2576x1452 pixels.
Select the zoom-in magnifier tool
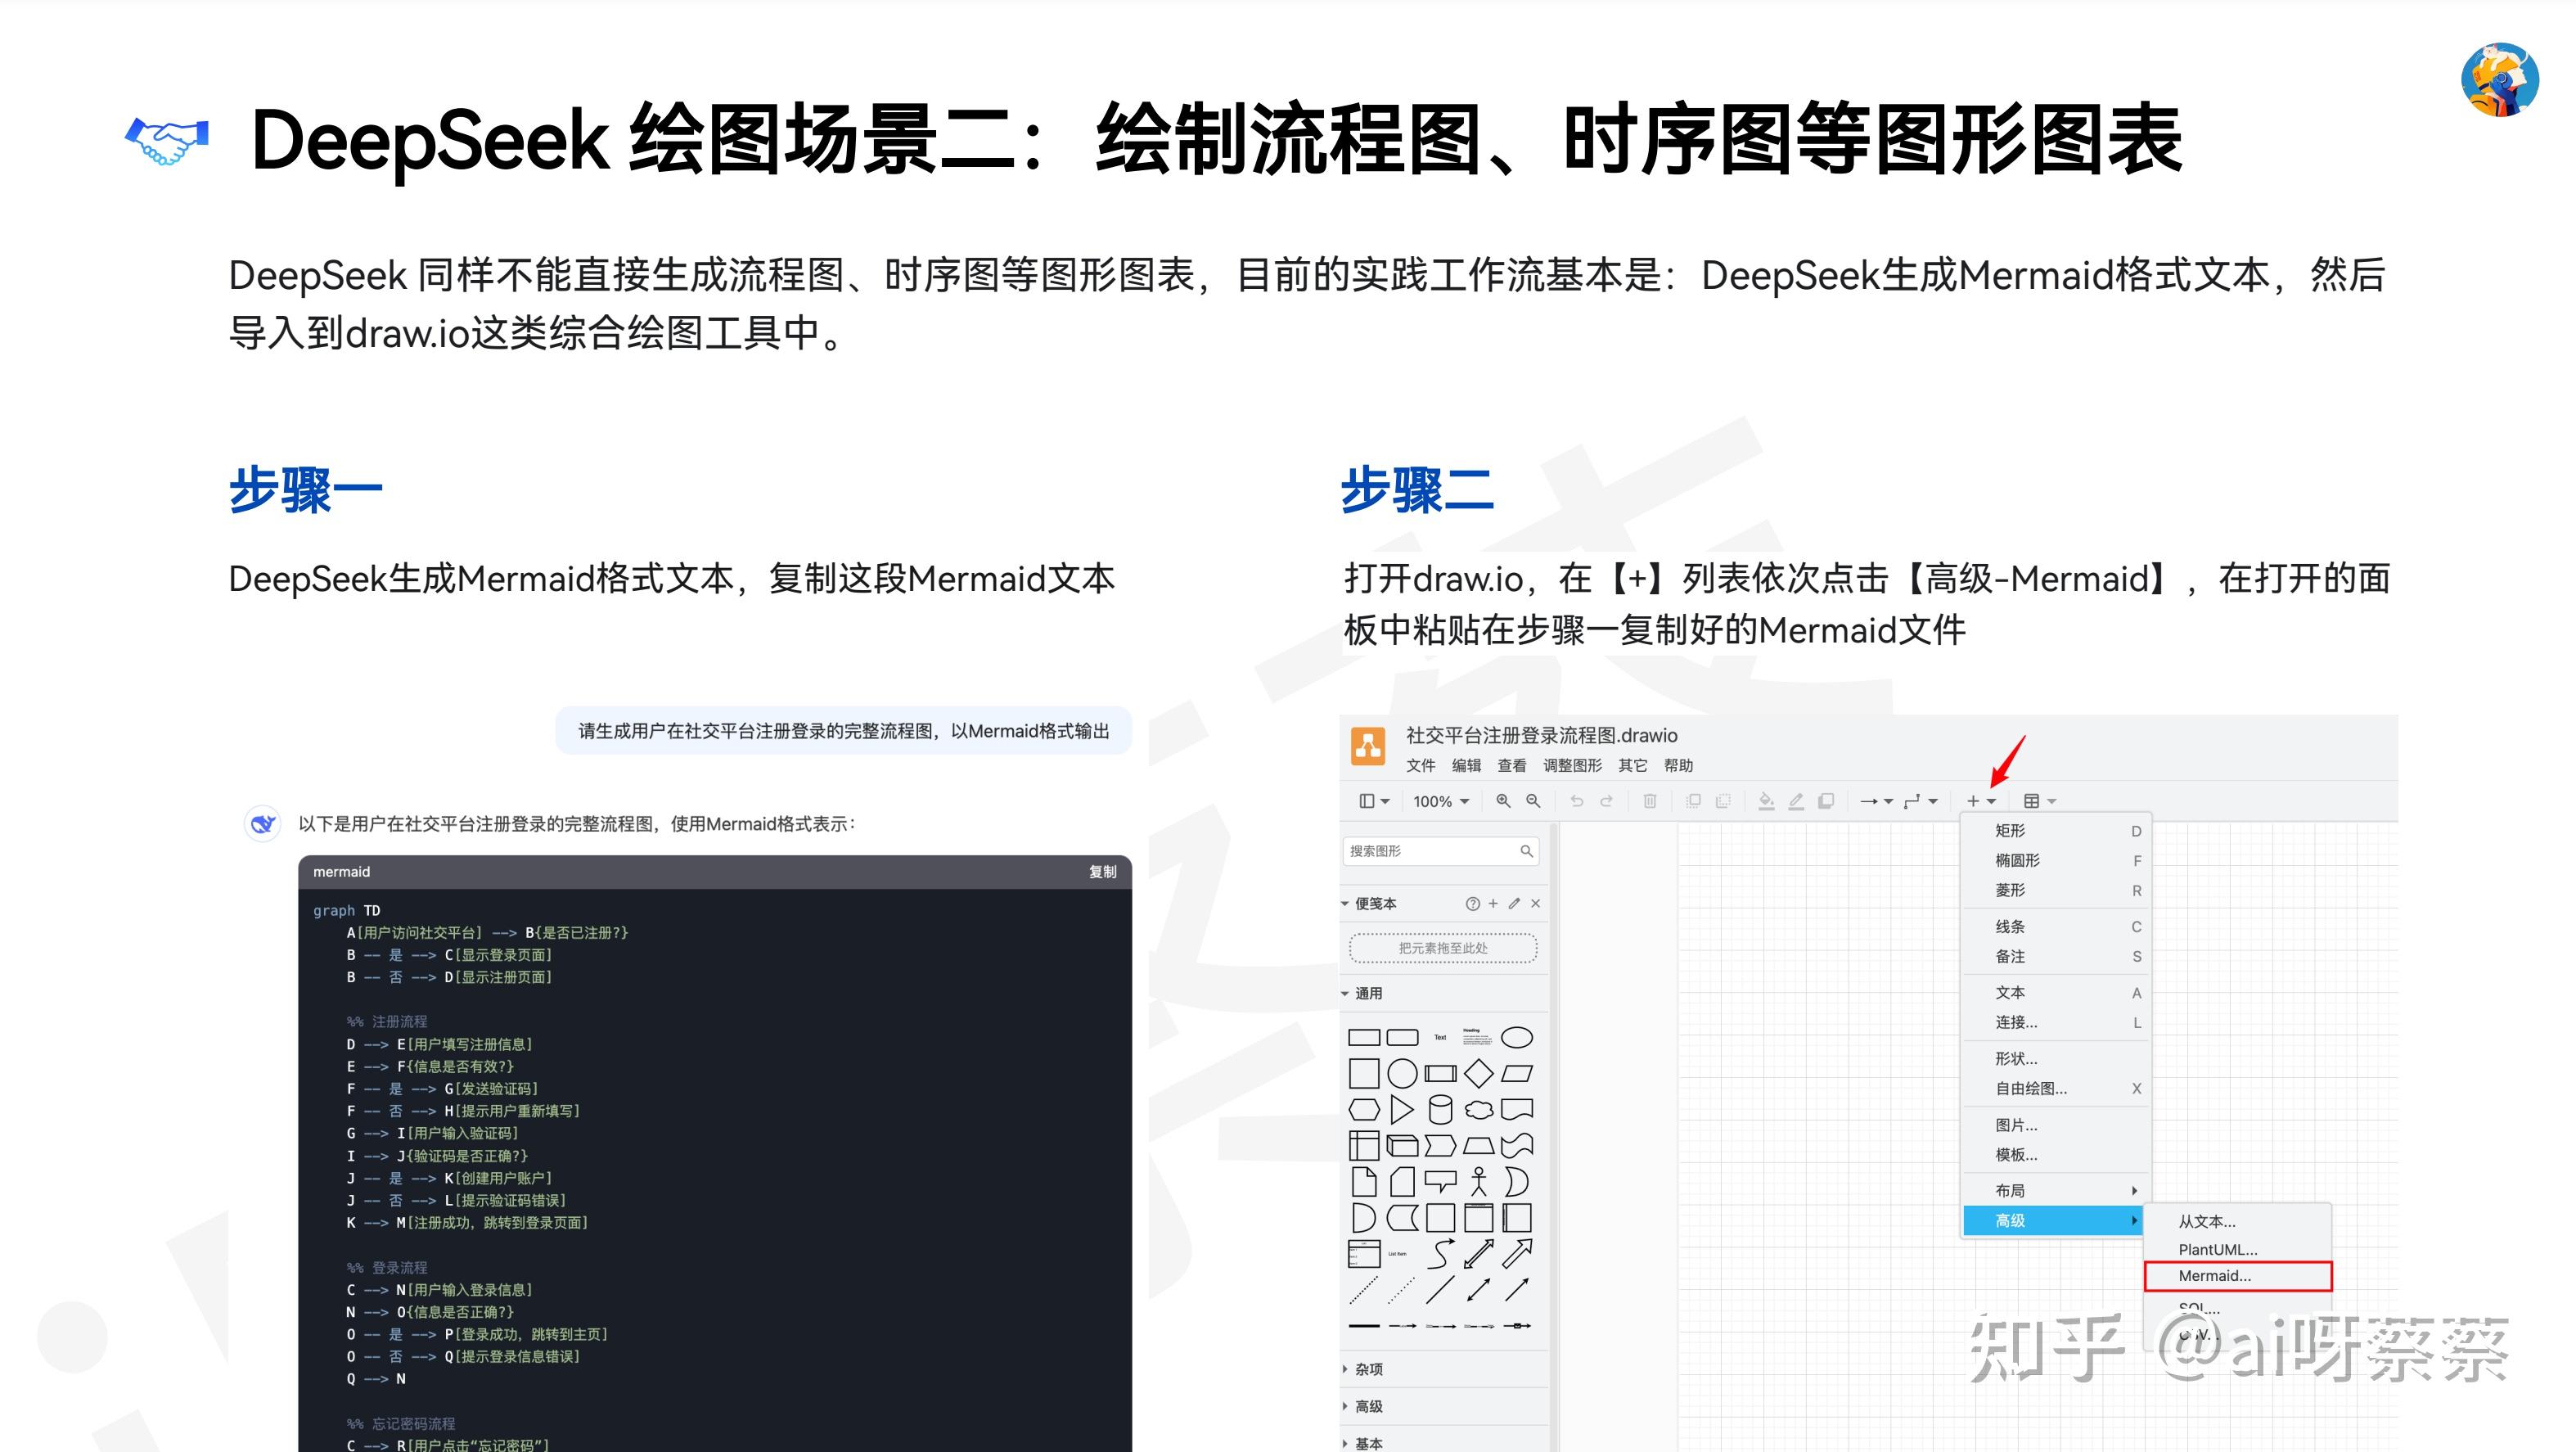pos(1504,802)
